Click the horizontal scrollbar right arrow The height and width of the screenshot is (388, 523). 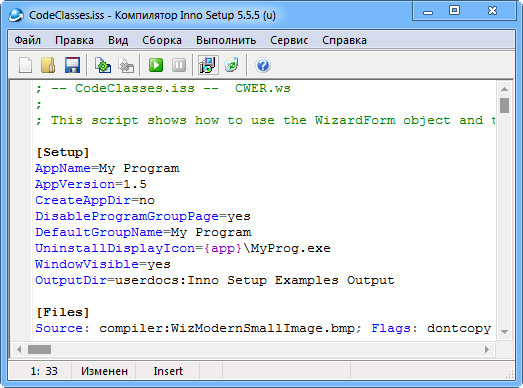click(x=487, y=349)
